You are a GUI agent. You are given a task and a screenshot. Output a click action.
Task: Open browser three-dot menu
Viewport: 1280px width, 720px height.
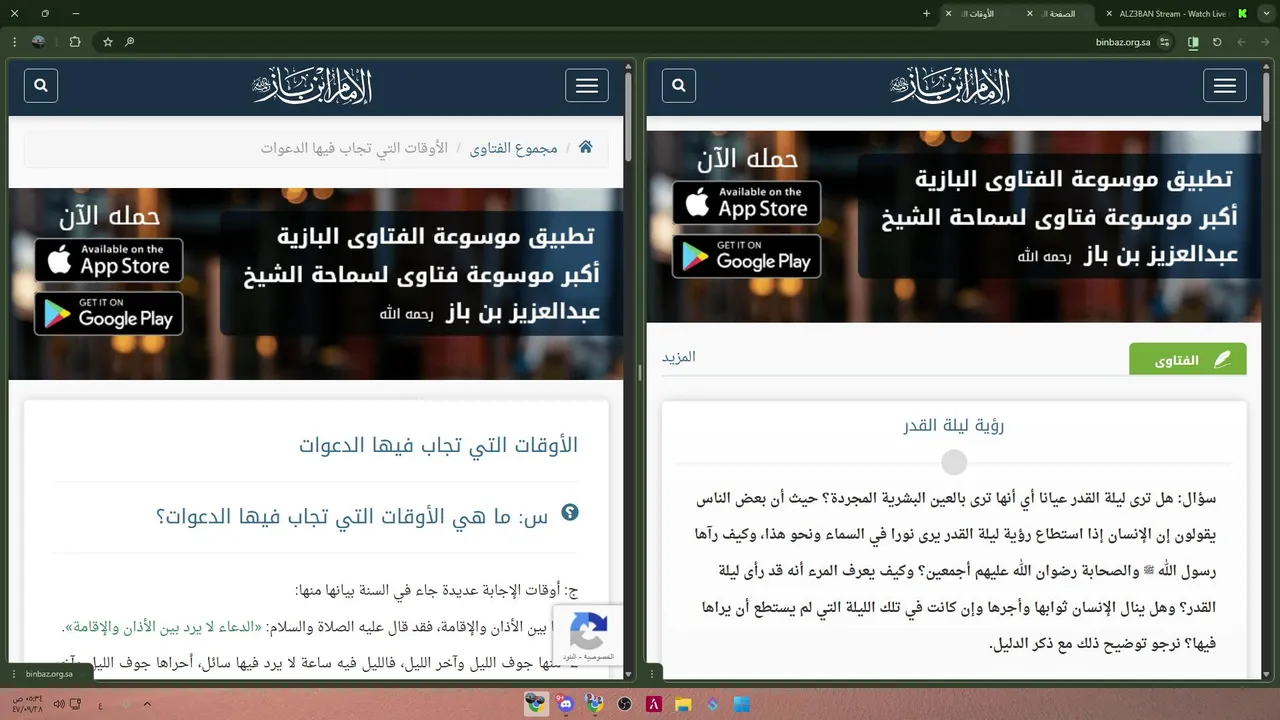pos(14,42)
